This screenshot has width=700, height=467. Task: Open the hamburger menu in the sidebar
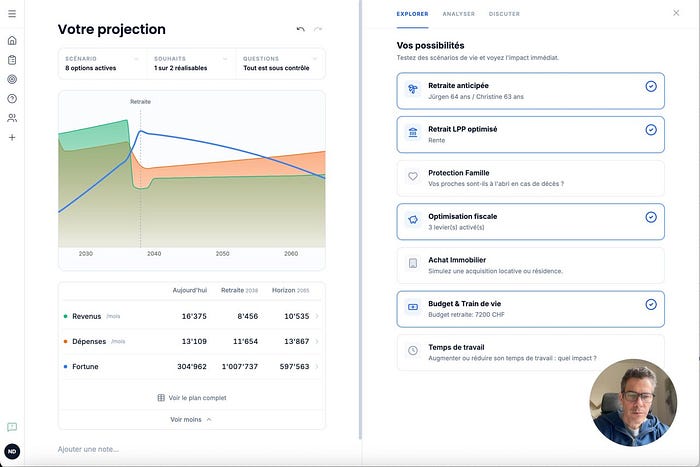pyautogui.click(x=12, y=13)
